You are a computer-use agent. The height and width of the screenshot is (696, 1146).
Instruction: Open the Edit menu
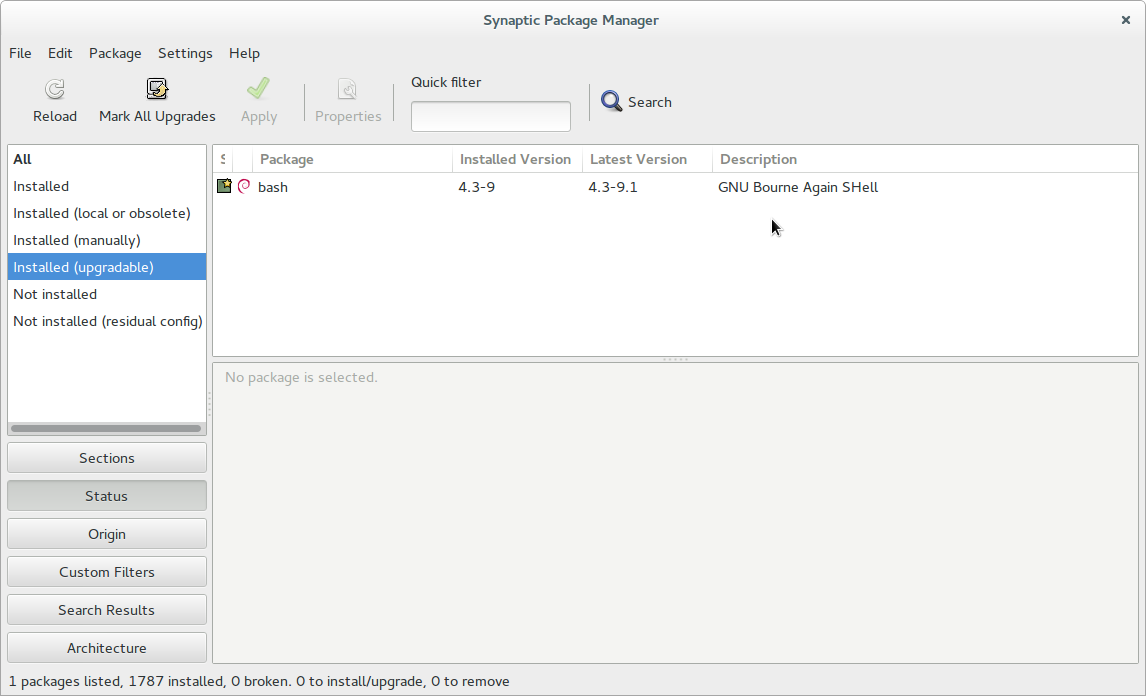point(60,53)
